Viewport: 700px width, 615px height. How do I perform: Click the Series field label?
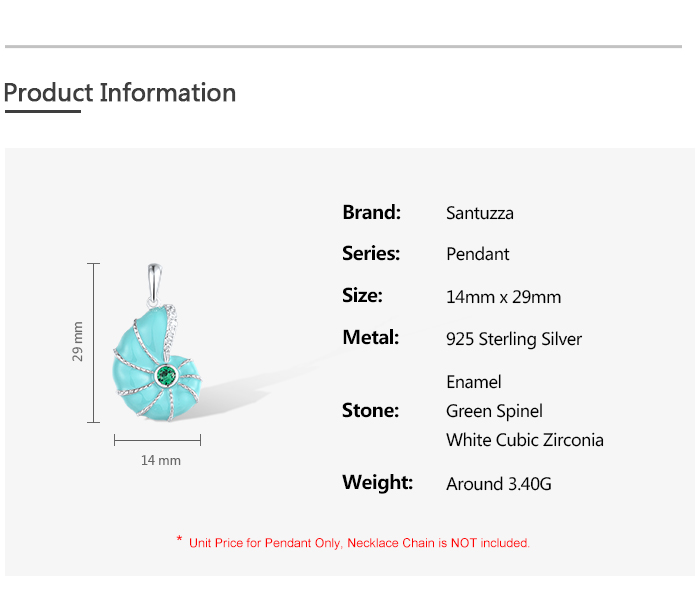(371, 254)
